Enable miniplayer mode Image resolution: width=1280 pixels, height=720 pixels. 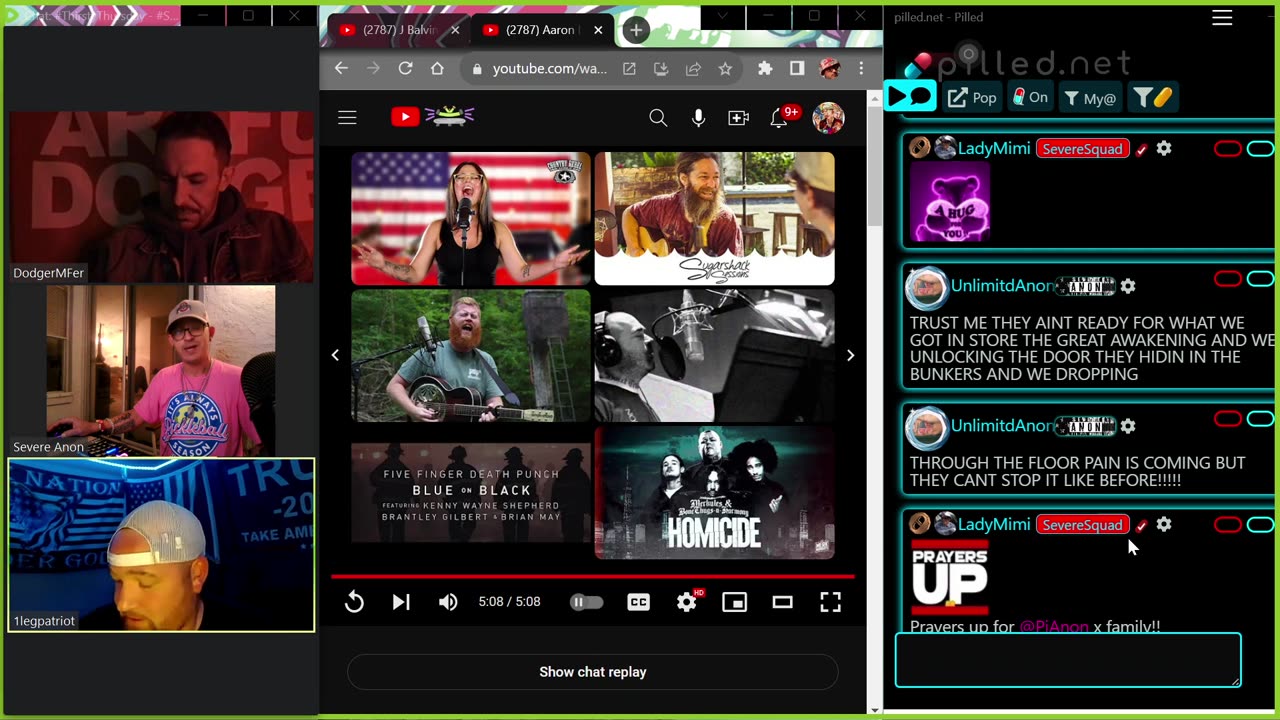[735, 602]
